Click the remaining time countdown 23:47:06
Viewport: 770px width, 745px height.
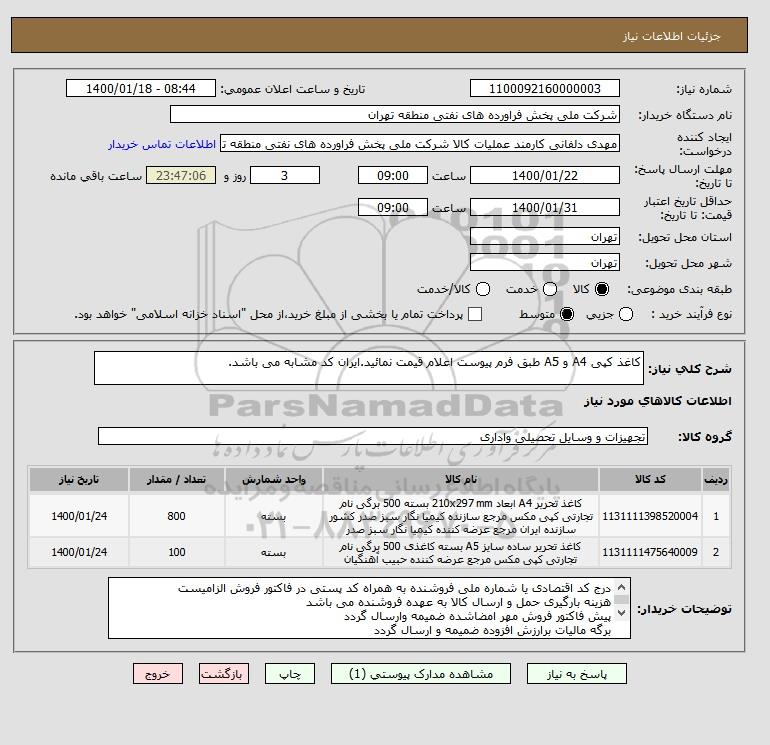tap(181, 175)
